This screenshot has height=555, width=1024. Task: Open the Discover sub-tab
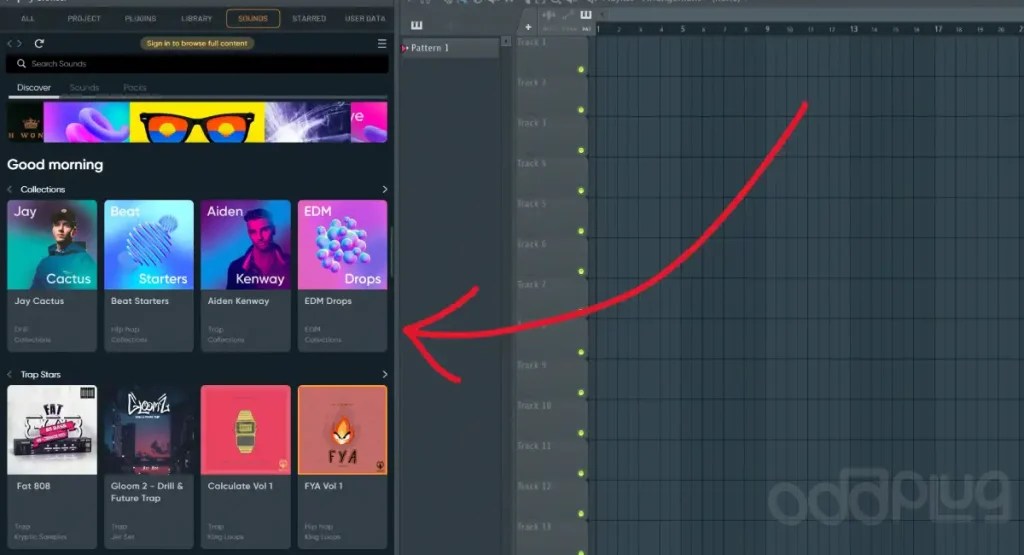[x=34, y=87]
